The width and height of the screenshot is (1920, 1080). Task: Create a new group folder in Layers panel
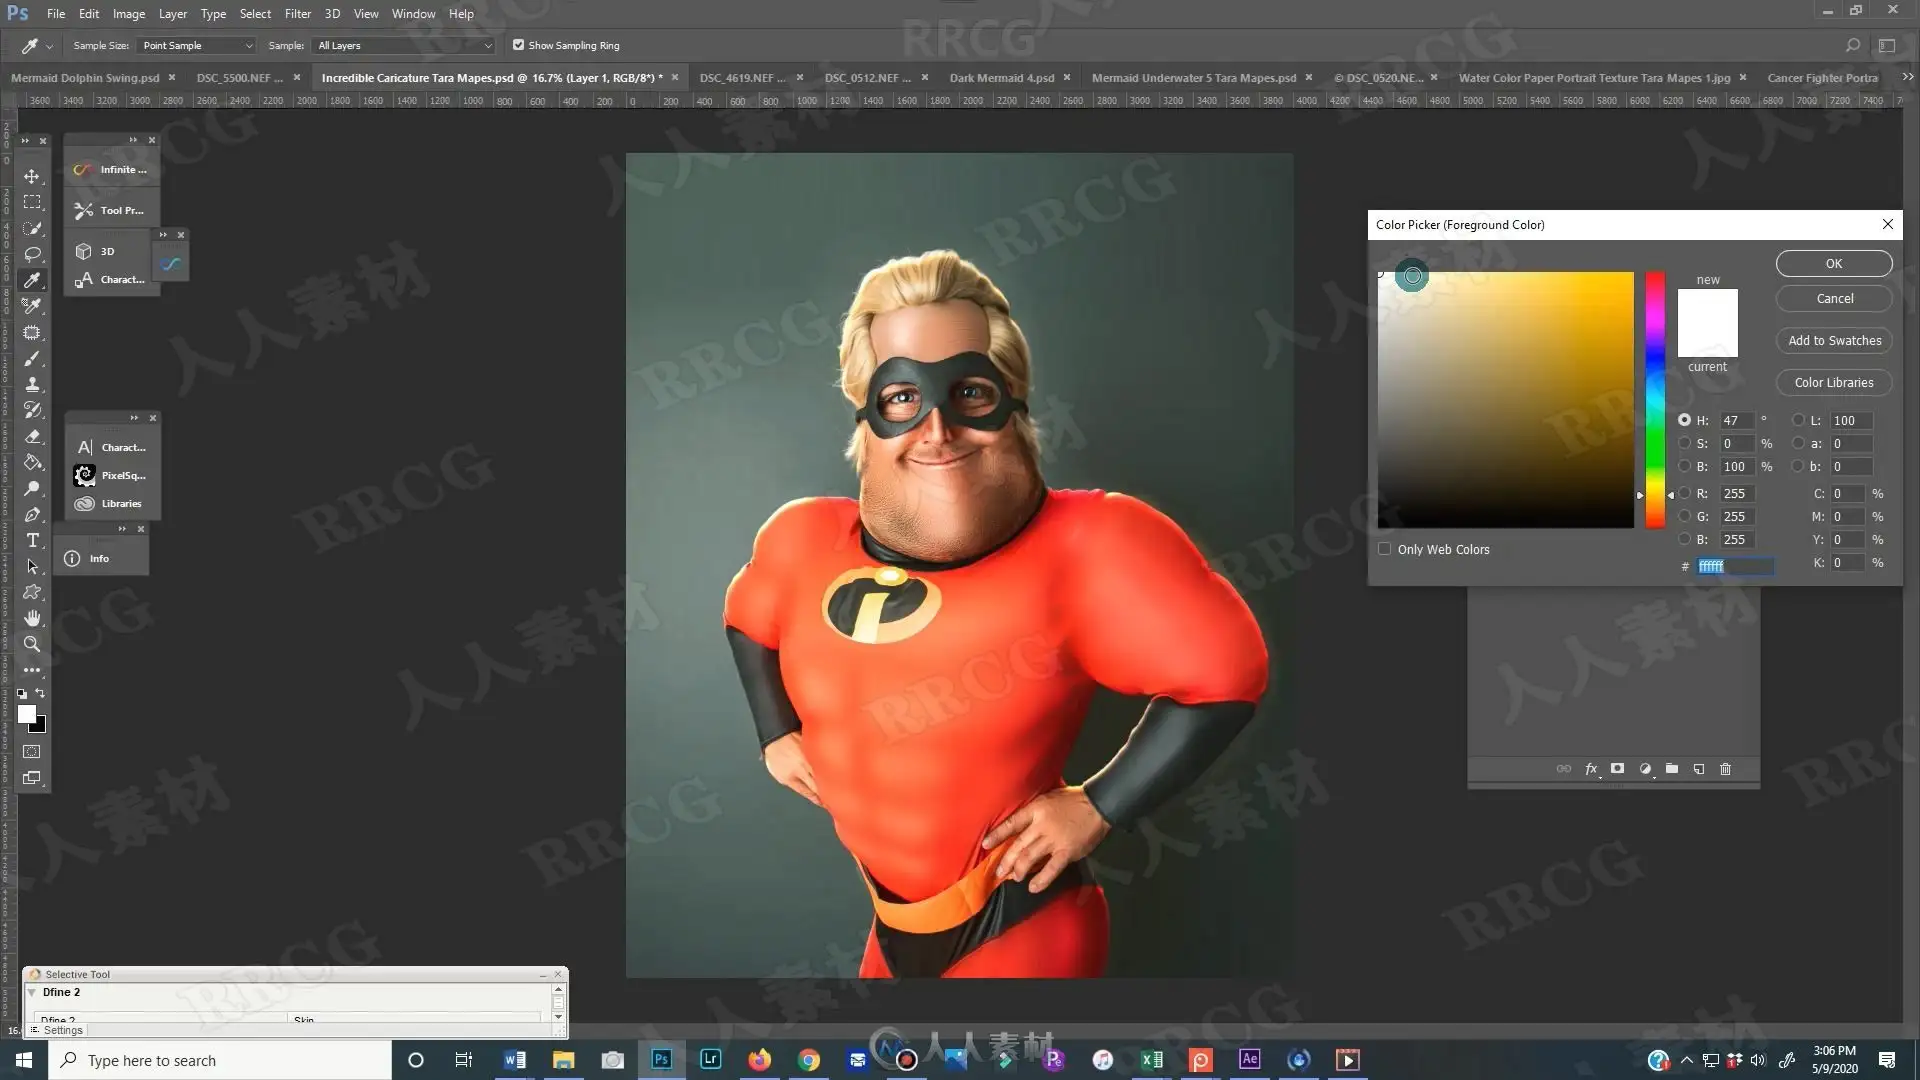pyautogui.click(x=1671, y=769)
